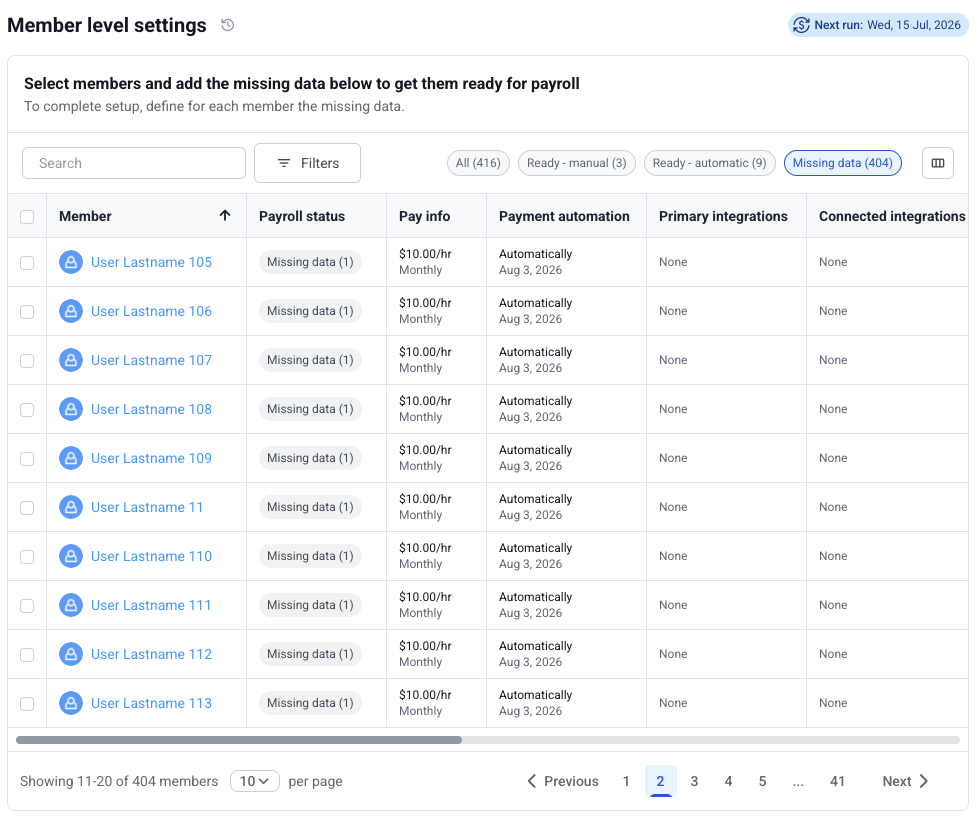The image size is (977, 818).
Task: Click the avatar icon of User Lastname 107
Action: coord(71,360)
